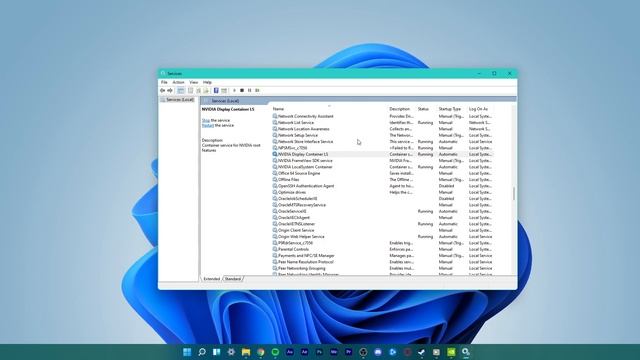
Task: Sort by the Name column header
Action: coord(329,109)
